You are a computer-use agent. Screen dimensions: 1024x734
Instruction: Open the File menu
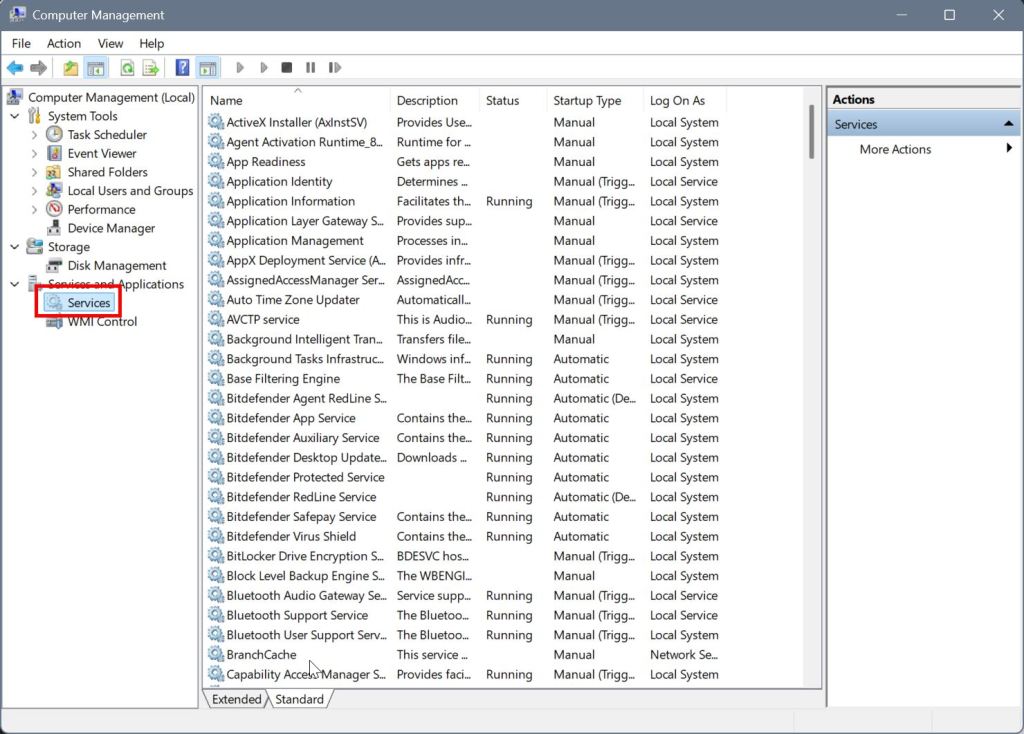click(x=21, y=43)
